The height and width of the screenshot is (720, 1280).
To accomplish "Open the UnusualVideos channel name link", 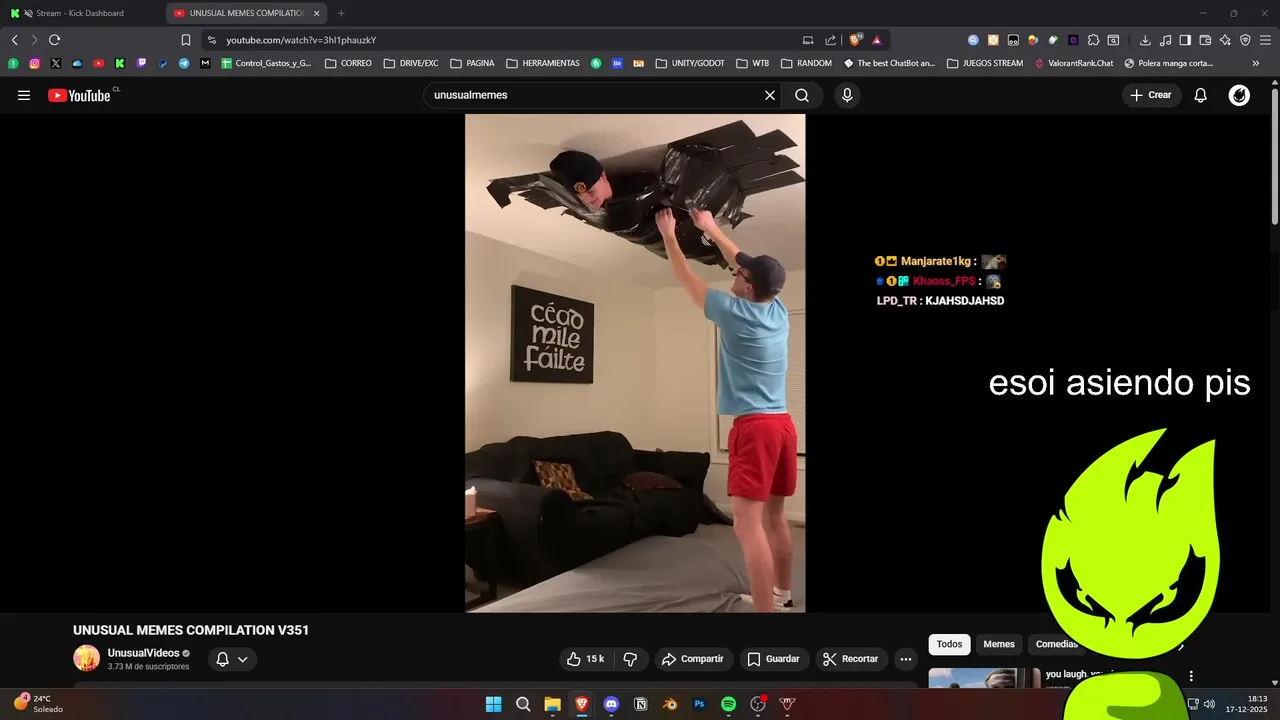I will coord(144,653).
